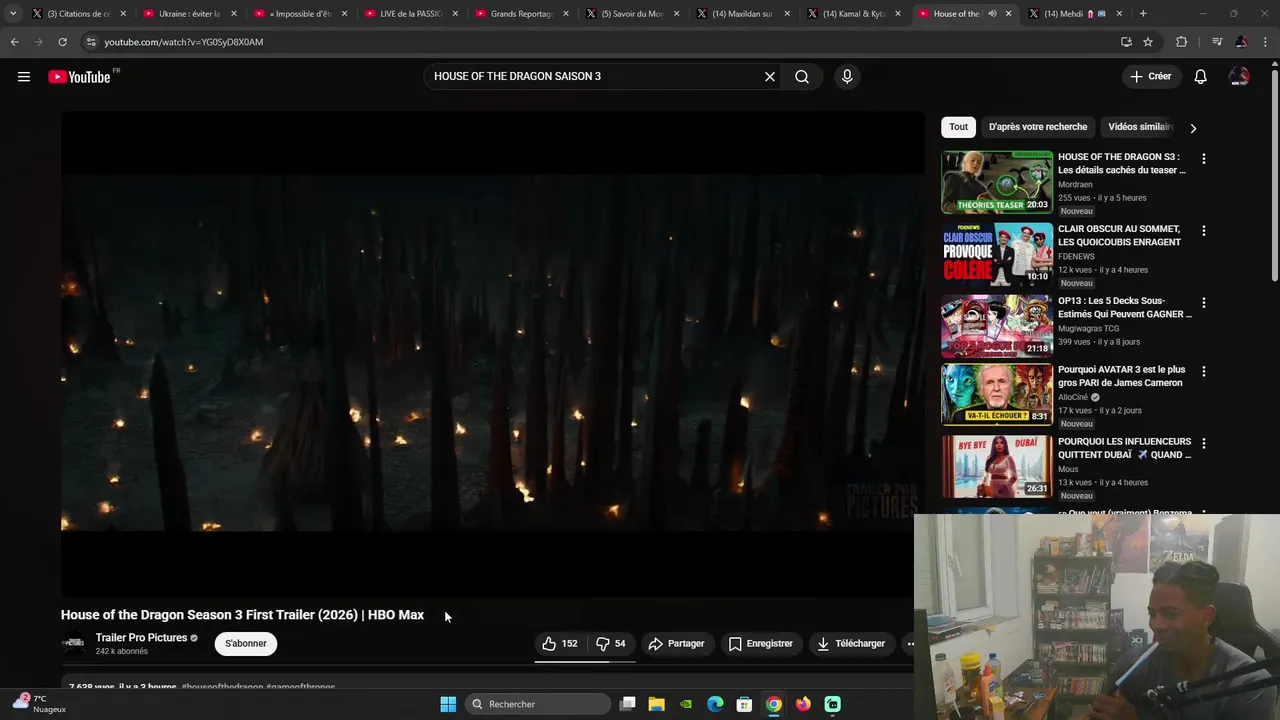Open the notifications bell
The image size is (1280, 720).
(1201, 77)
